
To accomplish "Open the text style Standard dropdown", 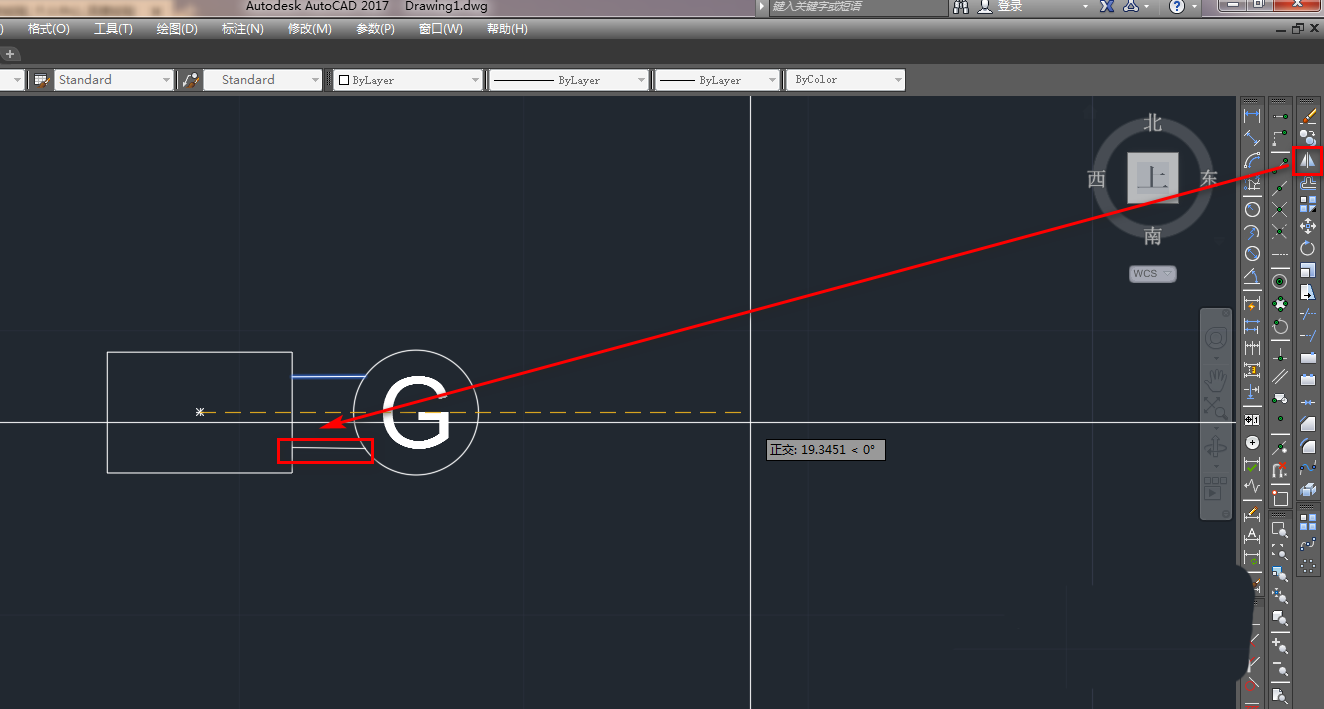I will tap(114, 80).
